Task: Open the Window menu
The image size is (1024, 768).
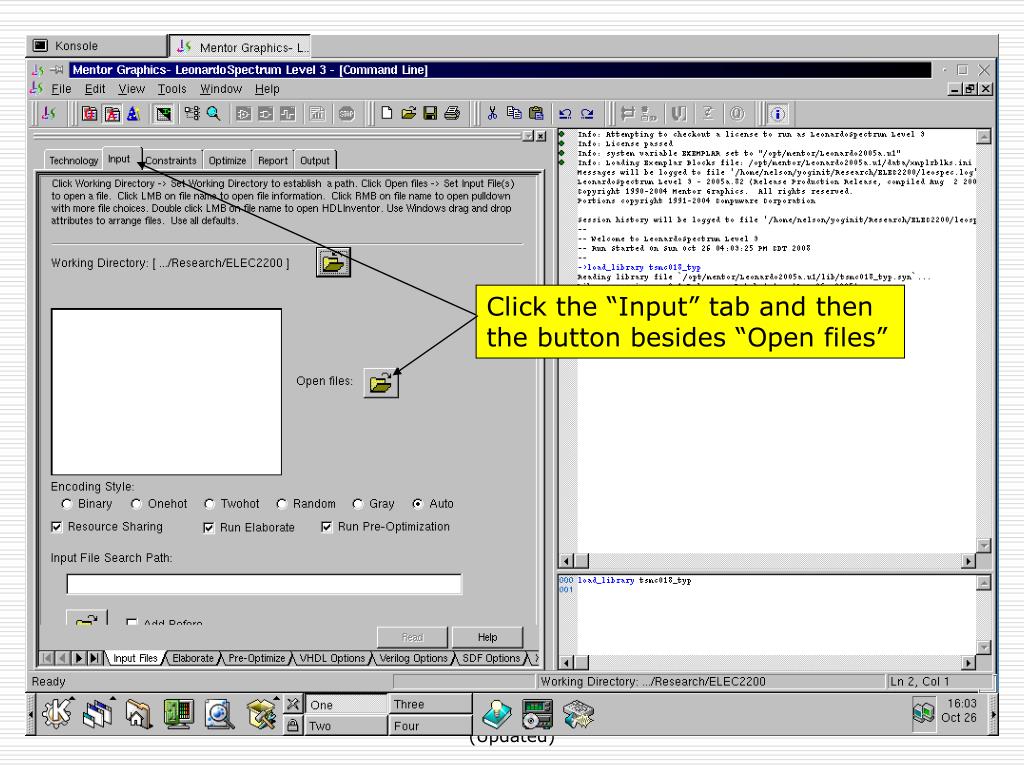Action: [x=221, y=89]
